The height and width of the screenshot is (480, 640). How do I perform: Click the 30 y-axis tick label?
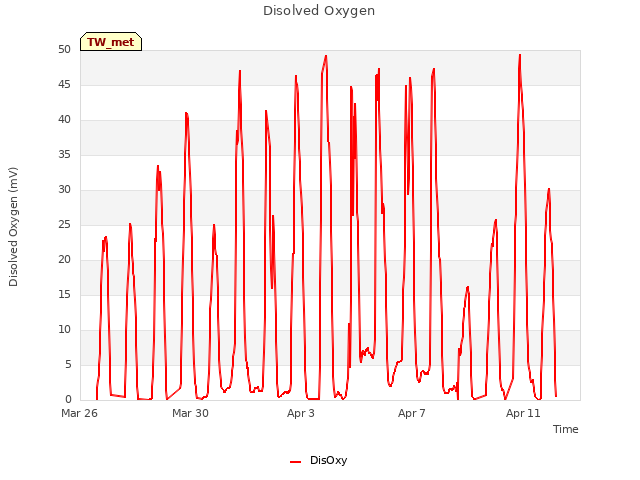[x=64, y=189]
